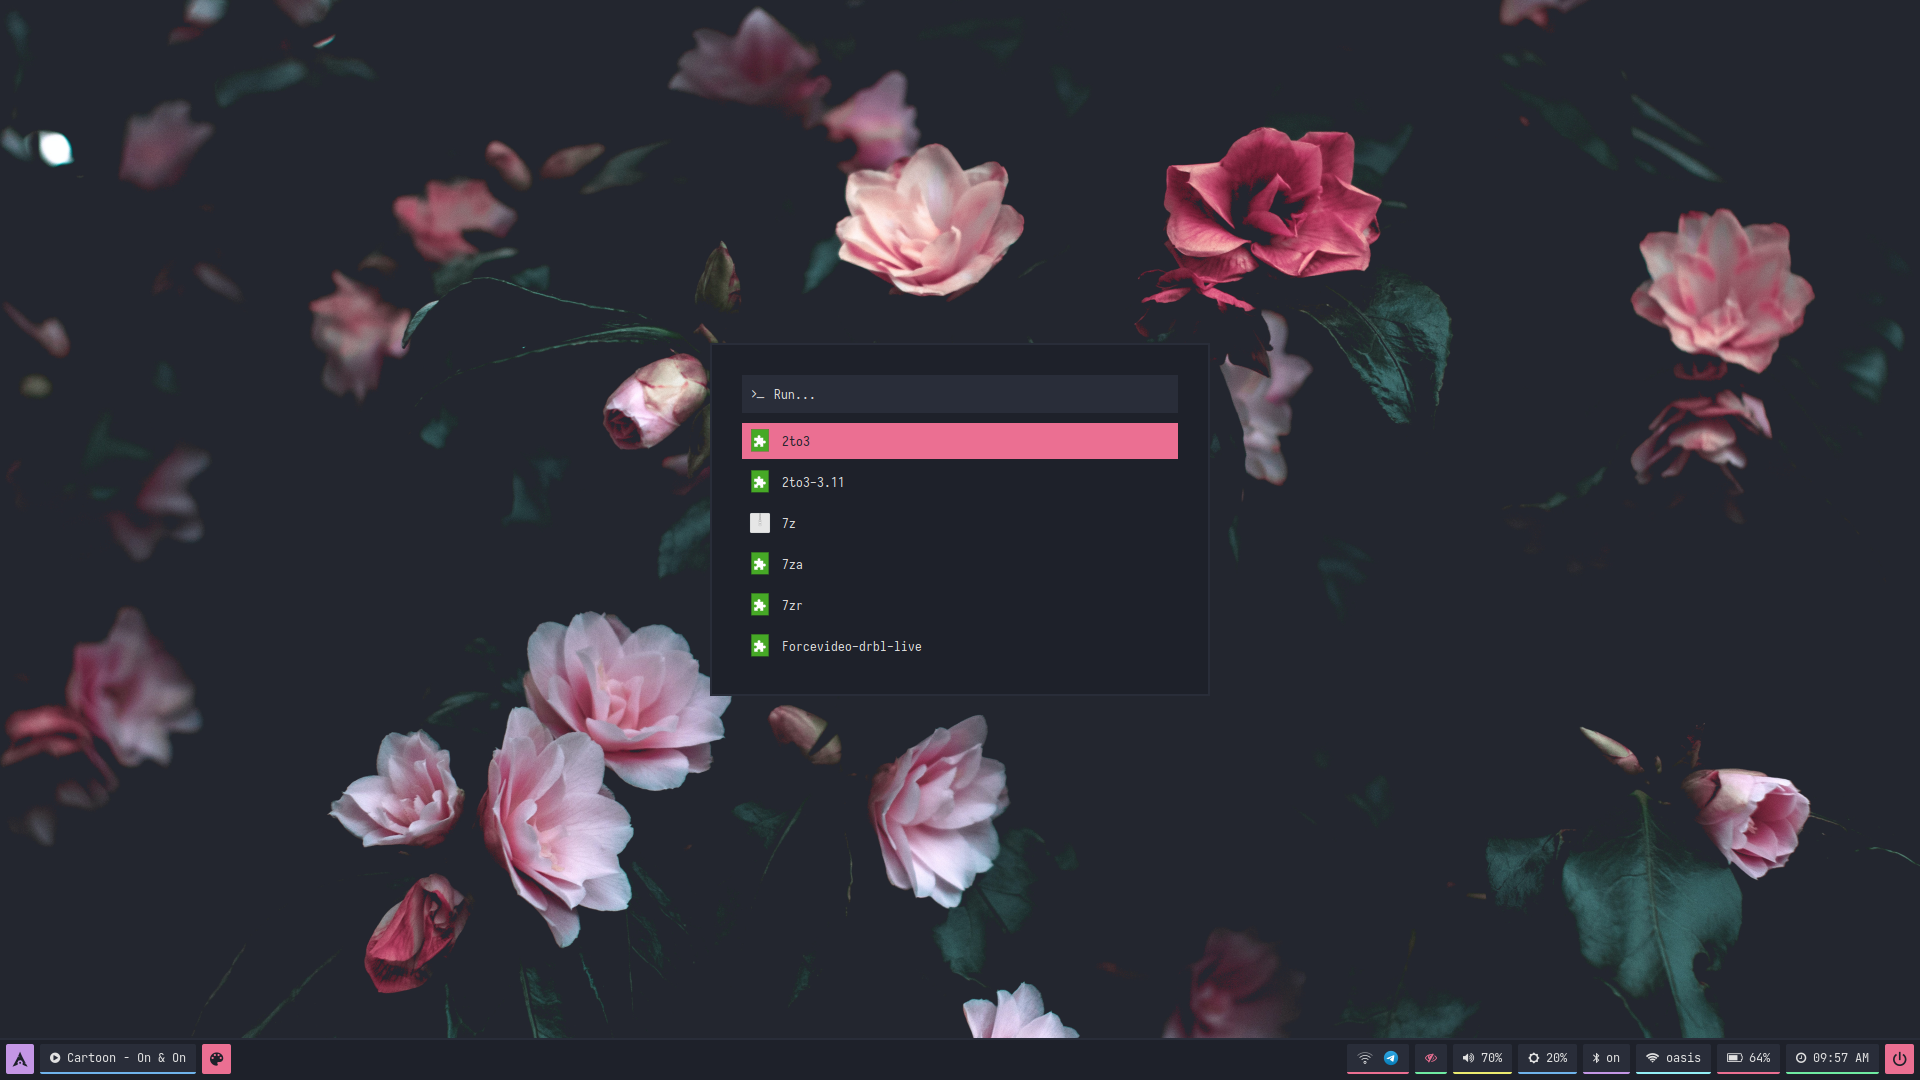Select the highlighted 2to3 entry

tap(960, 441)
